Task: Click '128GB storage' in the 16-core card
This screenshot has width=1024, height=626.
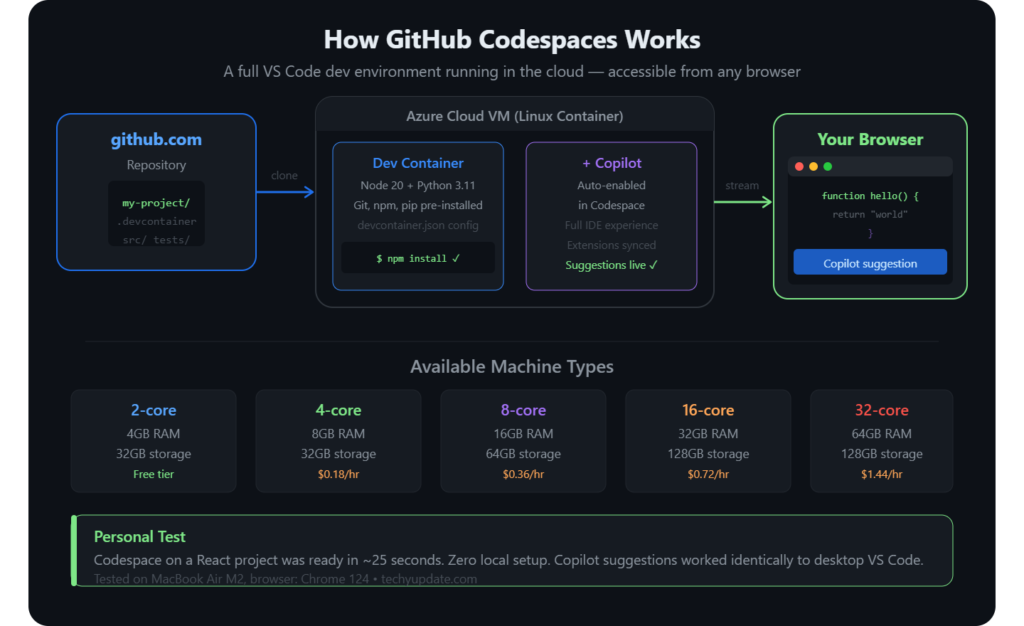Action: [x=708, y=454]
